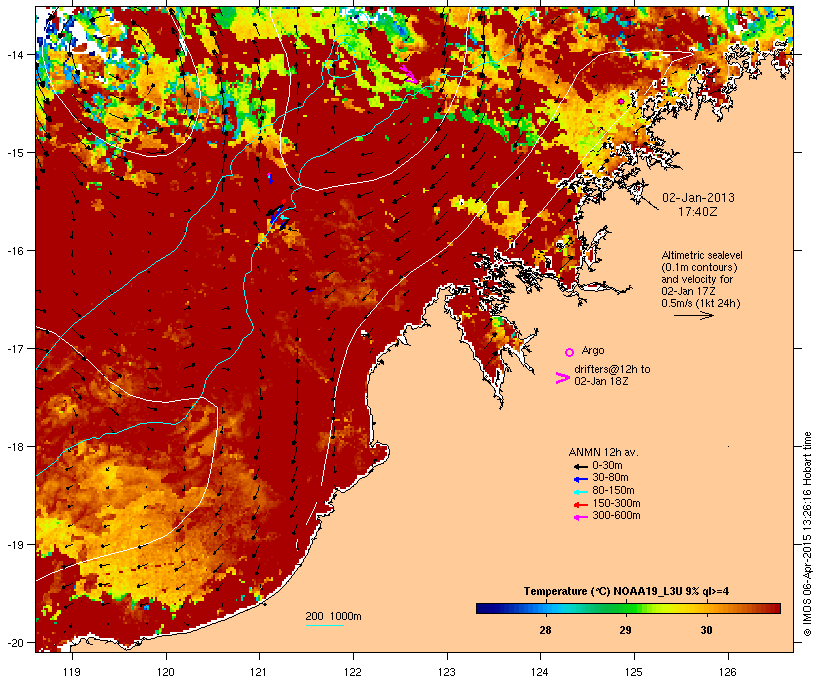Click the black 0-30m legend arrow

coord(580,466)
